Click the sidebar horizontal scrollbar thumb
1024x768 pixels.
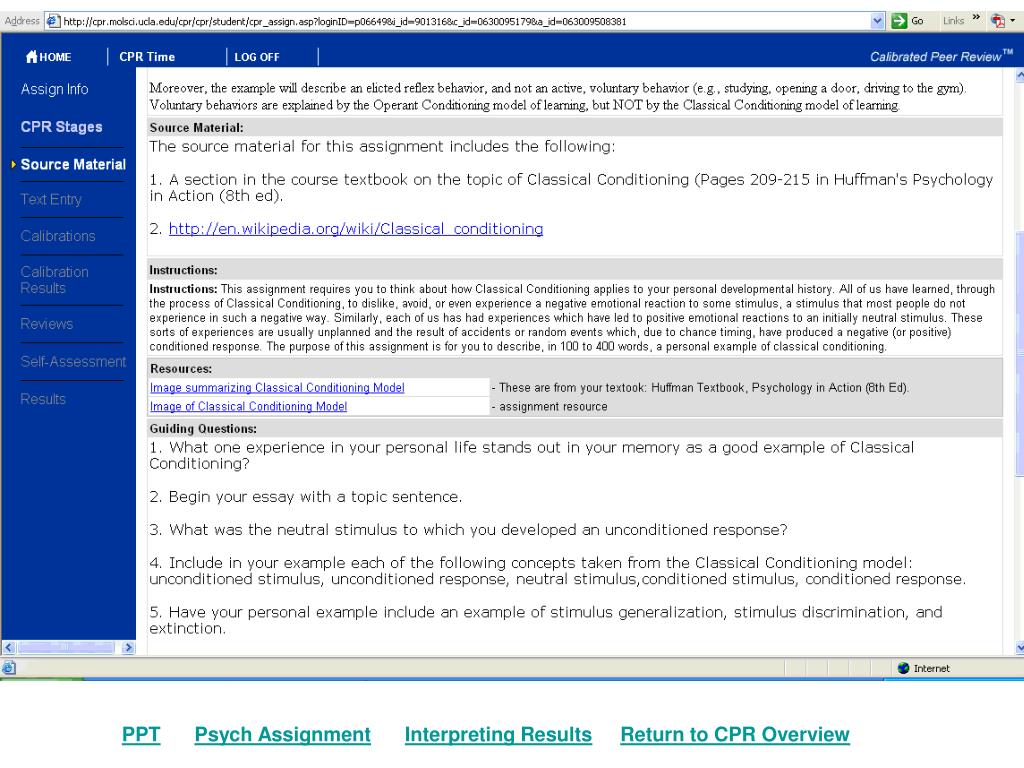click(x=66, y=648)
